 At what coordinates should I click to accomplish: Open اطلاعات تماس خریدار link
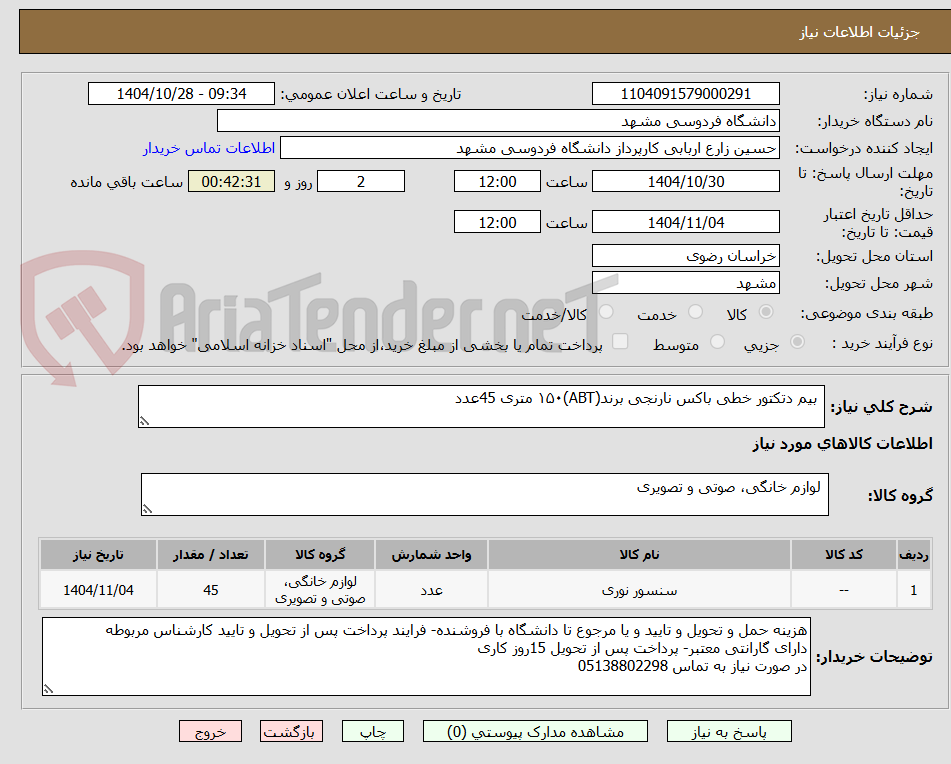[x=209, y=149]
